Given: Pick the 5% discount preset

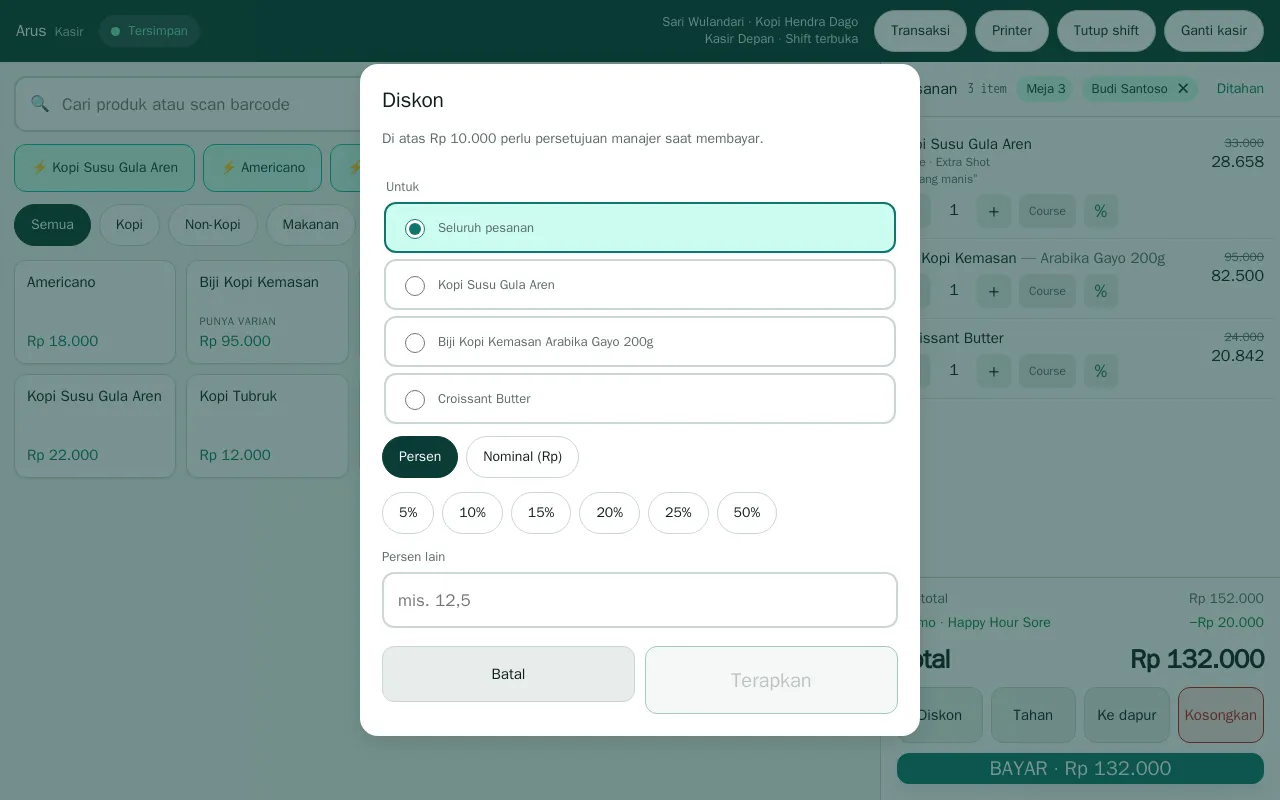Looking at the screenshot, I should coord(408,513).
